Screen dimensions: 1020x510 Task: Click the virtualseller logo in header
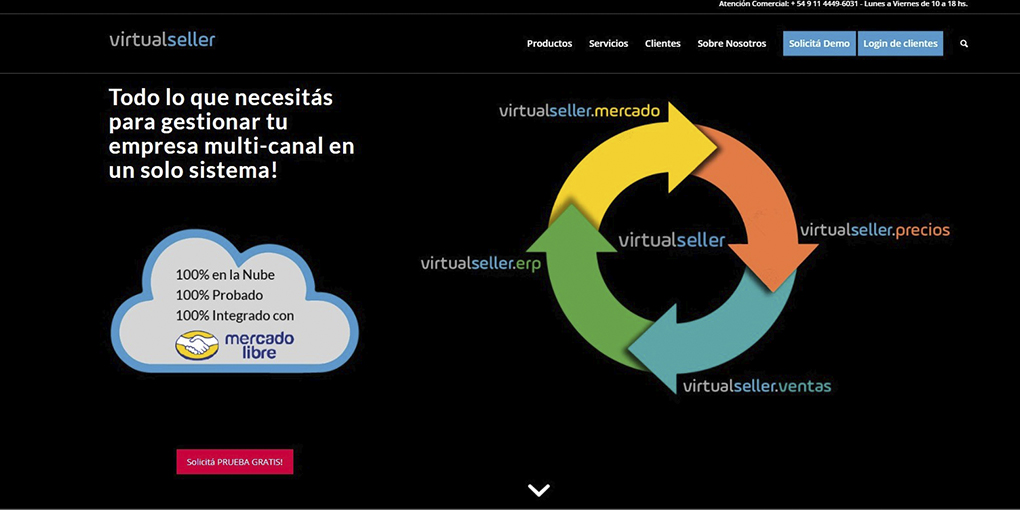(162, 39)
